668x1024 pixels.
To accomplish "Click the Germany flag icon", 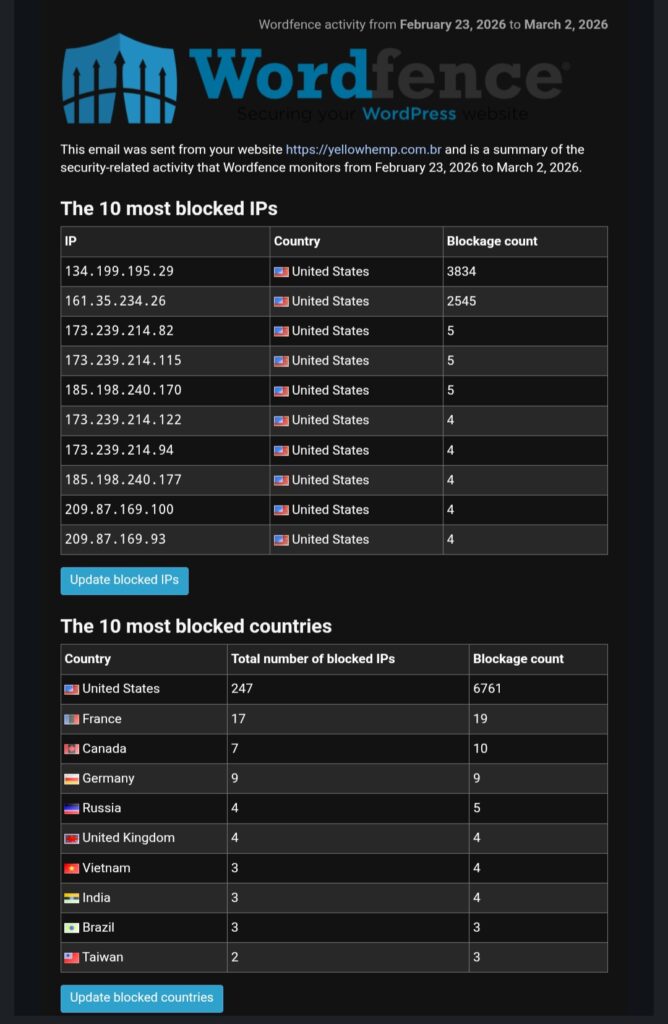I will pos(71,779).
